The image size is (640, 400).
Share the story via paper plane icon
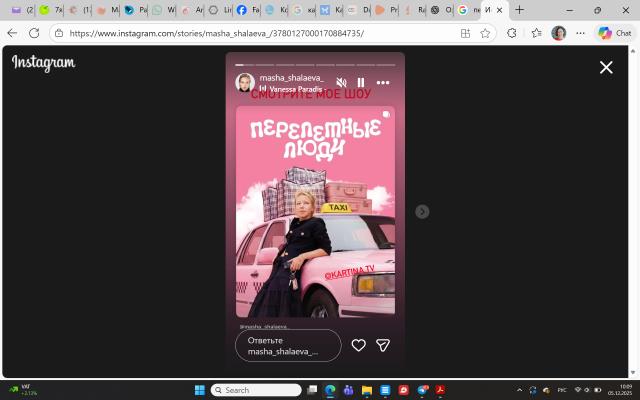(382, 345)
